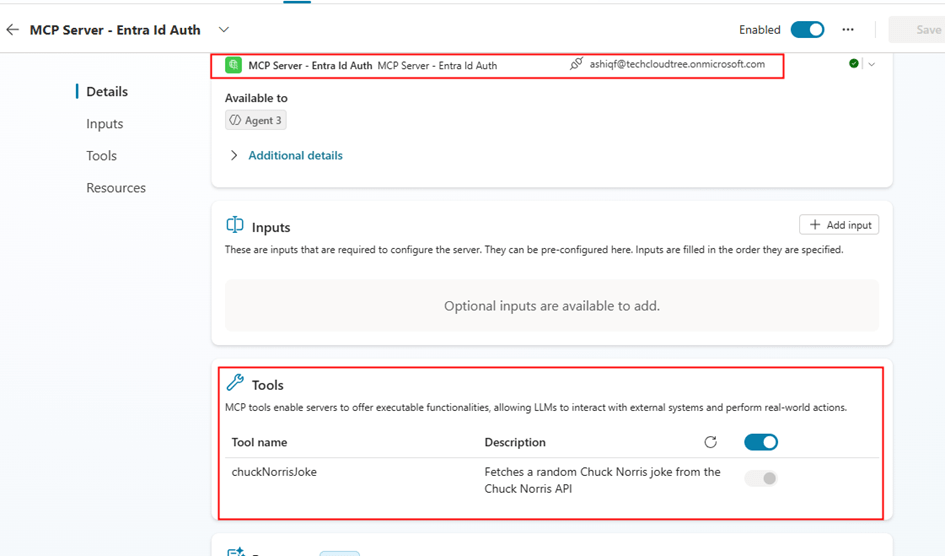The width and height of the screenshot is (945, 556).
Task: Click the green MCP server icon
Action: pos(234,65)
